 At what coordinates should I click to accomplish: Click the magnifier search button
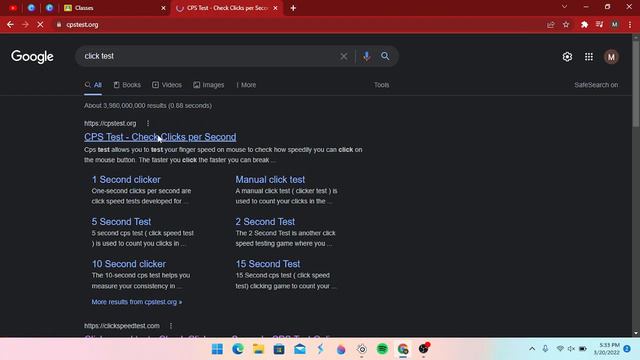[385, 56]
